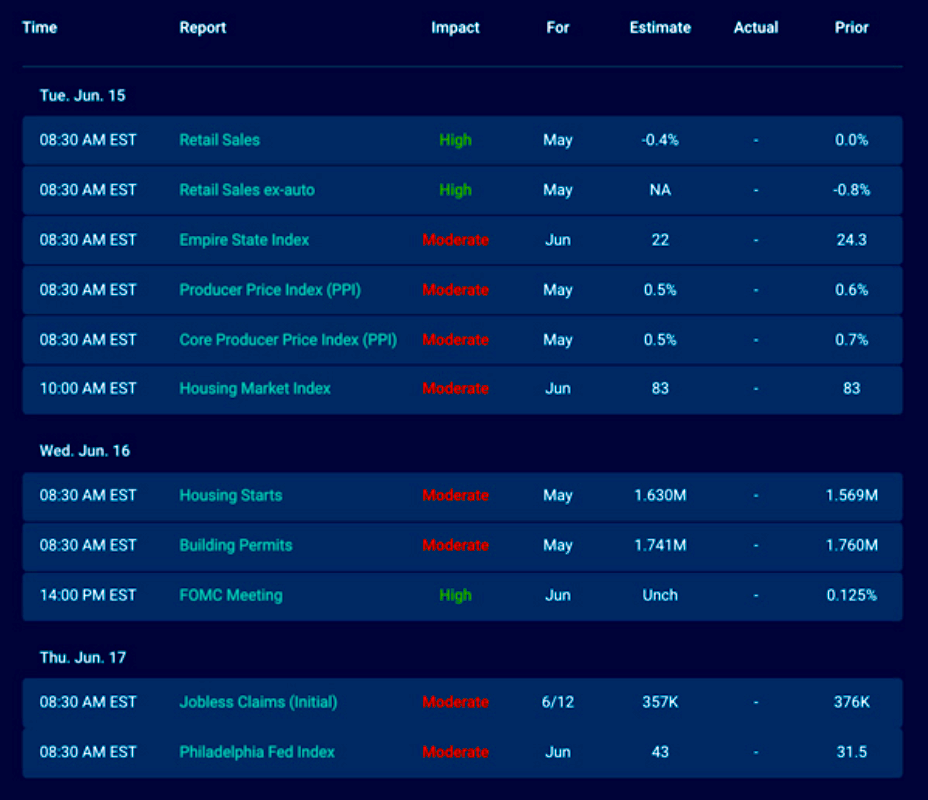Sort by the Impact column header
This screenshot has width=928, height=800.
tap(455, 28)
